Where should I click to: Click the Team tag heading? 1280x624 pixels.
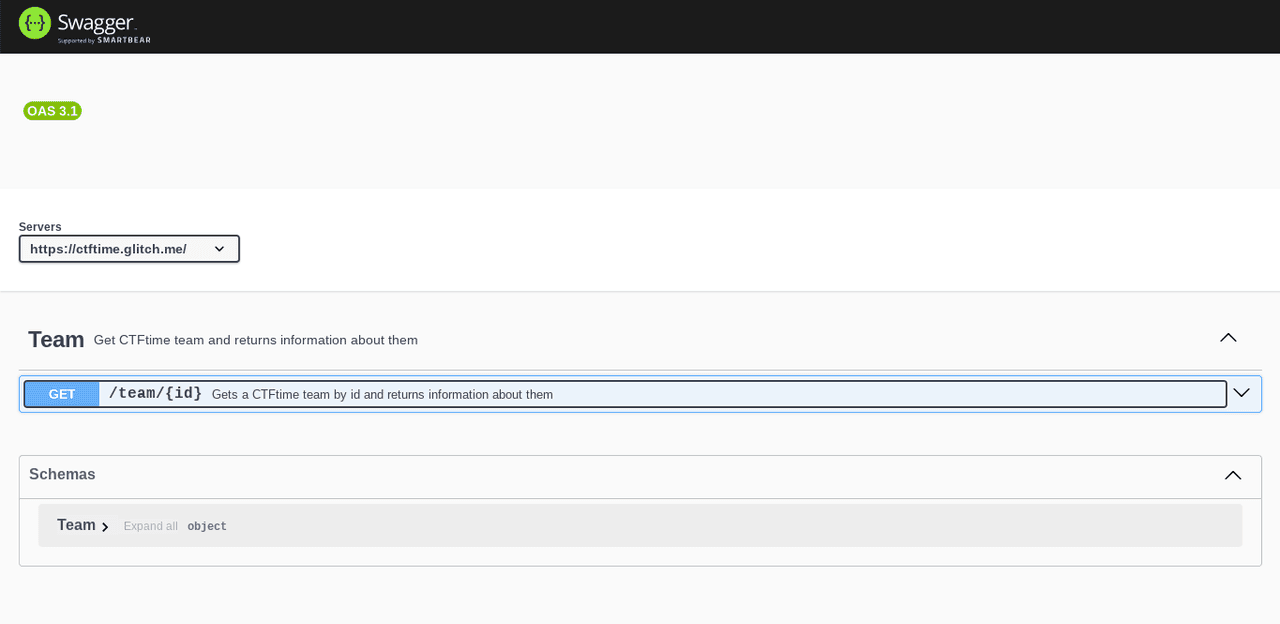(56, 340)
